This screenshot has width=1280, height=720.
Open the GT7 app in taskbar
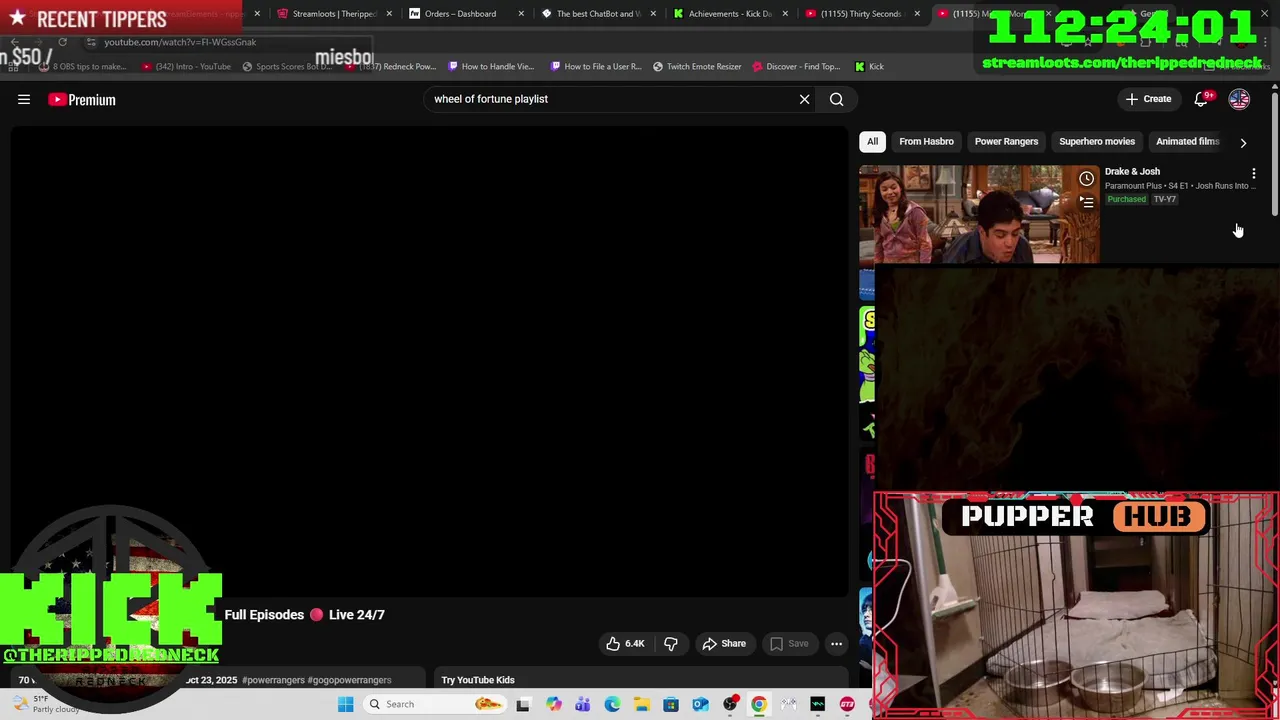click(847, 704)
